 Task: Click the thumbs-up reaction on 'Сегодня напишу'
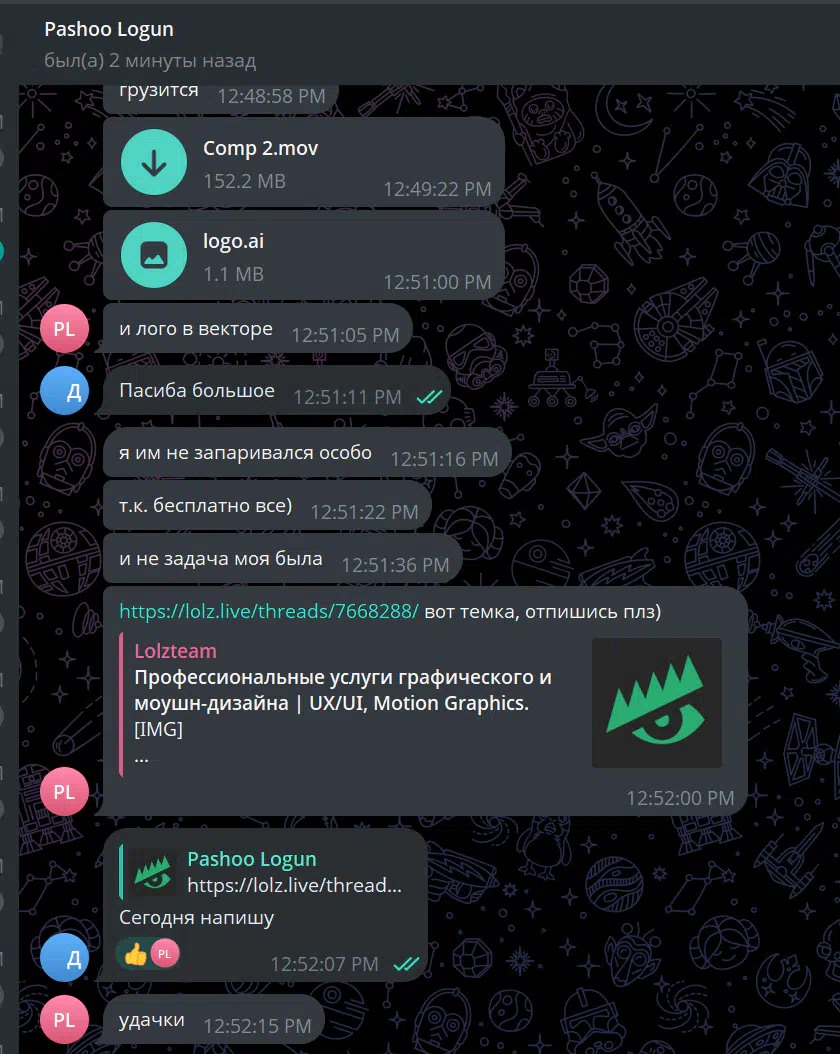coord(136,954)
